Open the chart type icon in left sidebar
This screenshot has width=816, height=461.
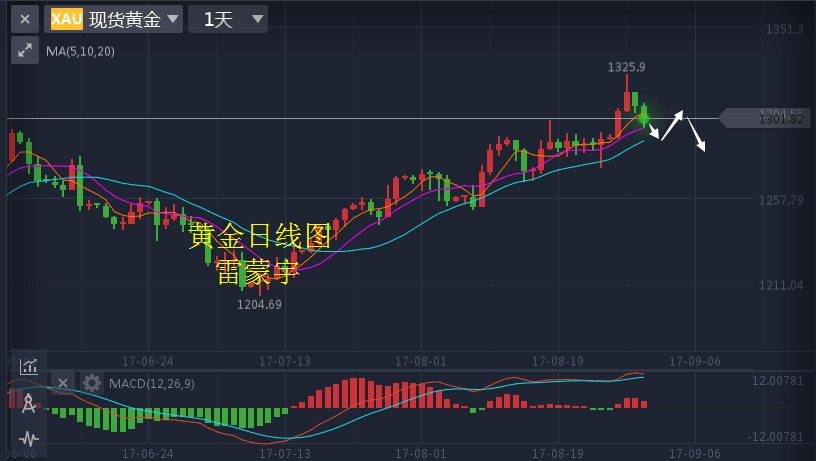pyautogui.click(x=29, y=366)
